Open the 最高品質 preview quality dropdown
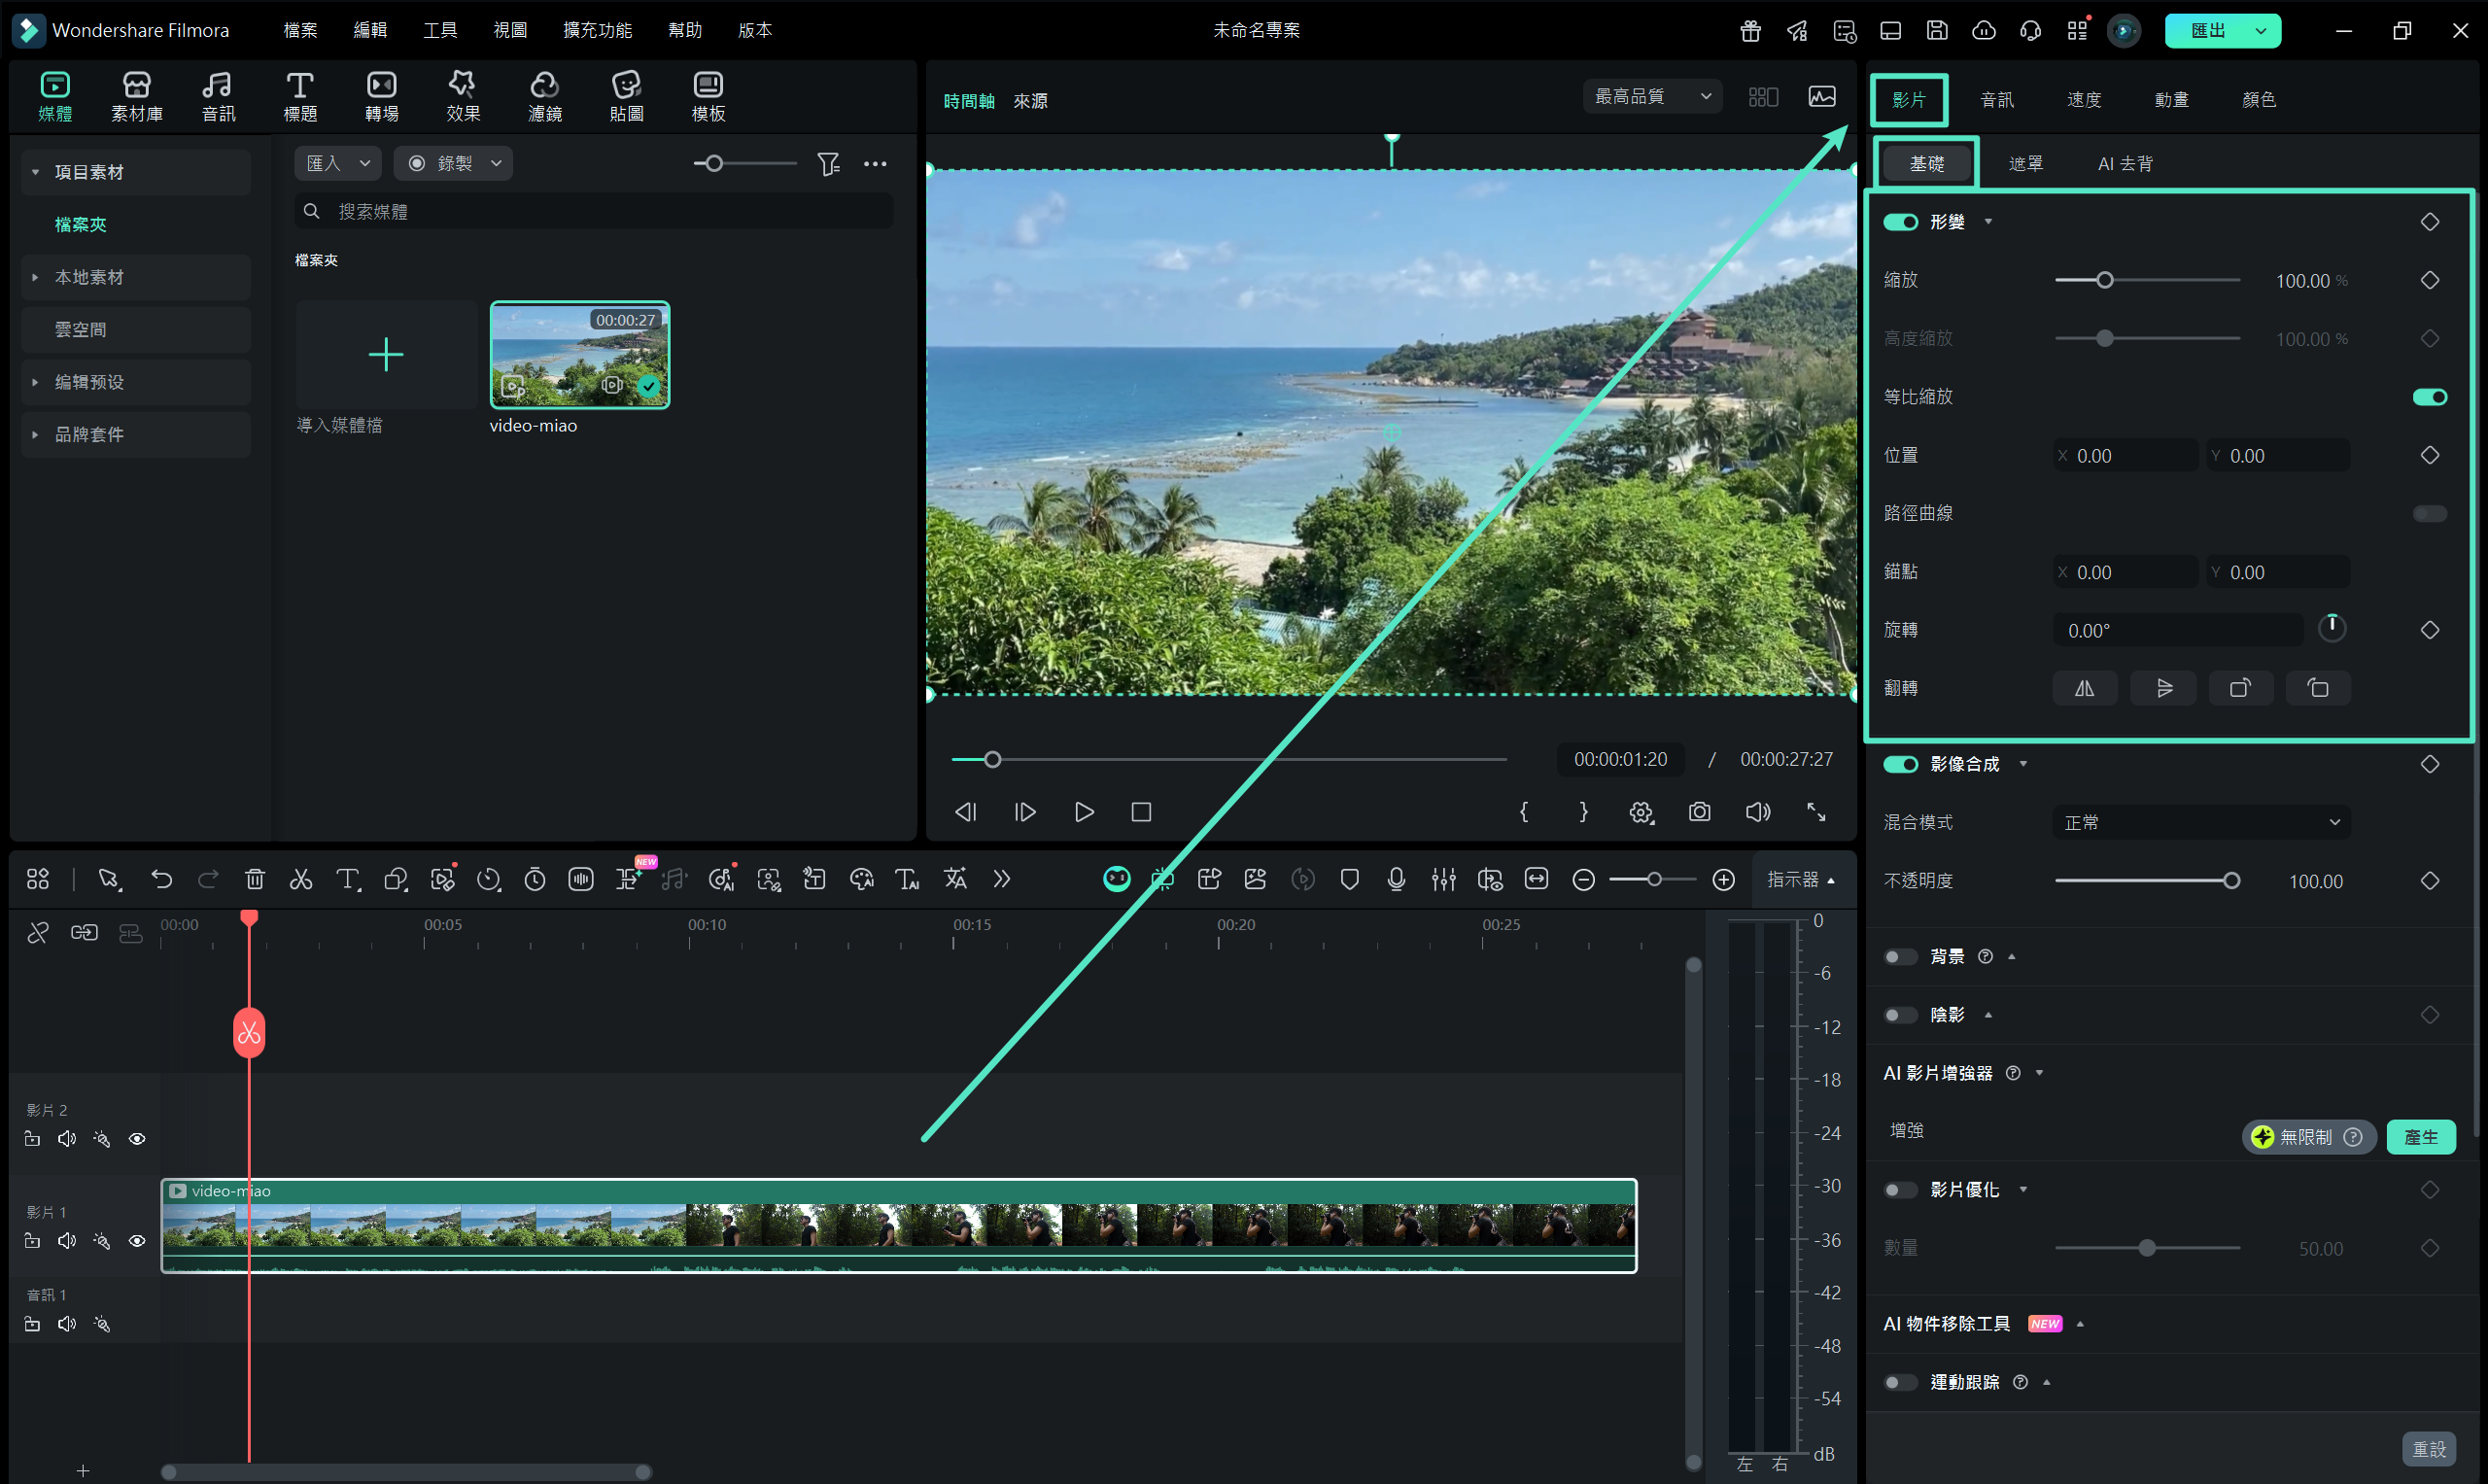The height and width of the screenshot is (1484, 2488). [1651, 96]
